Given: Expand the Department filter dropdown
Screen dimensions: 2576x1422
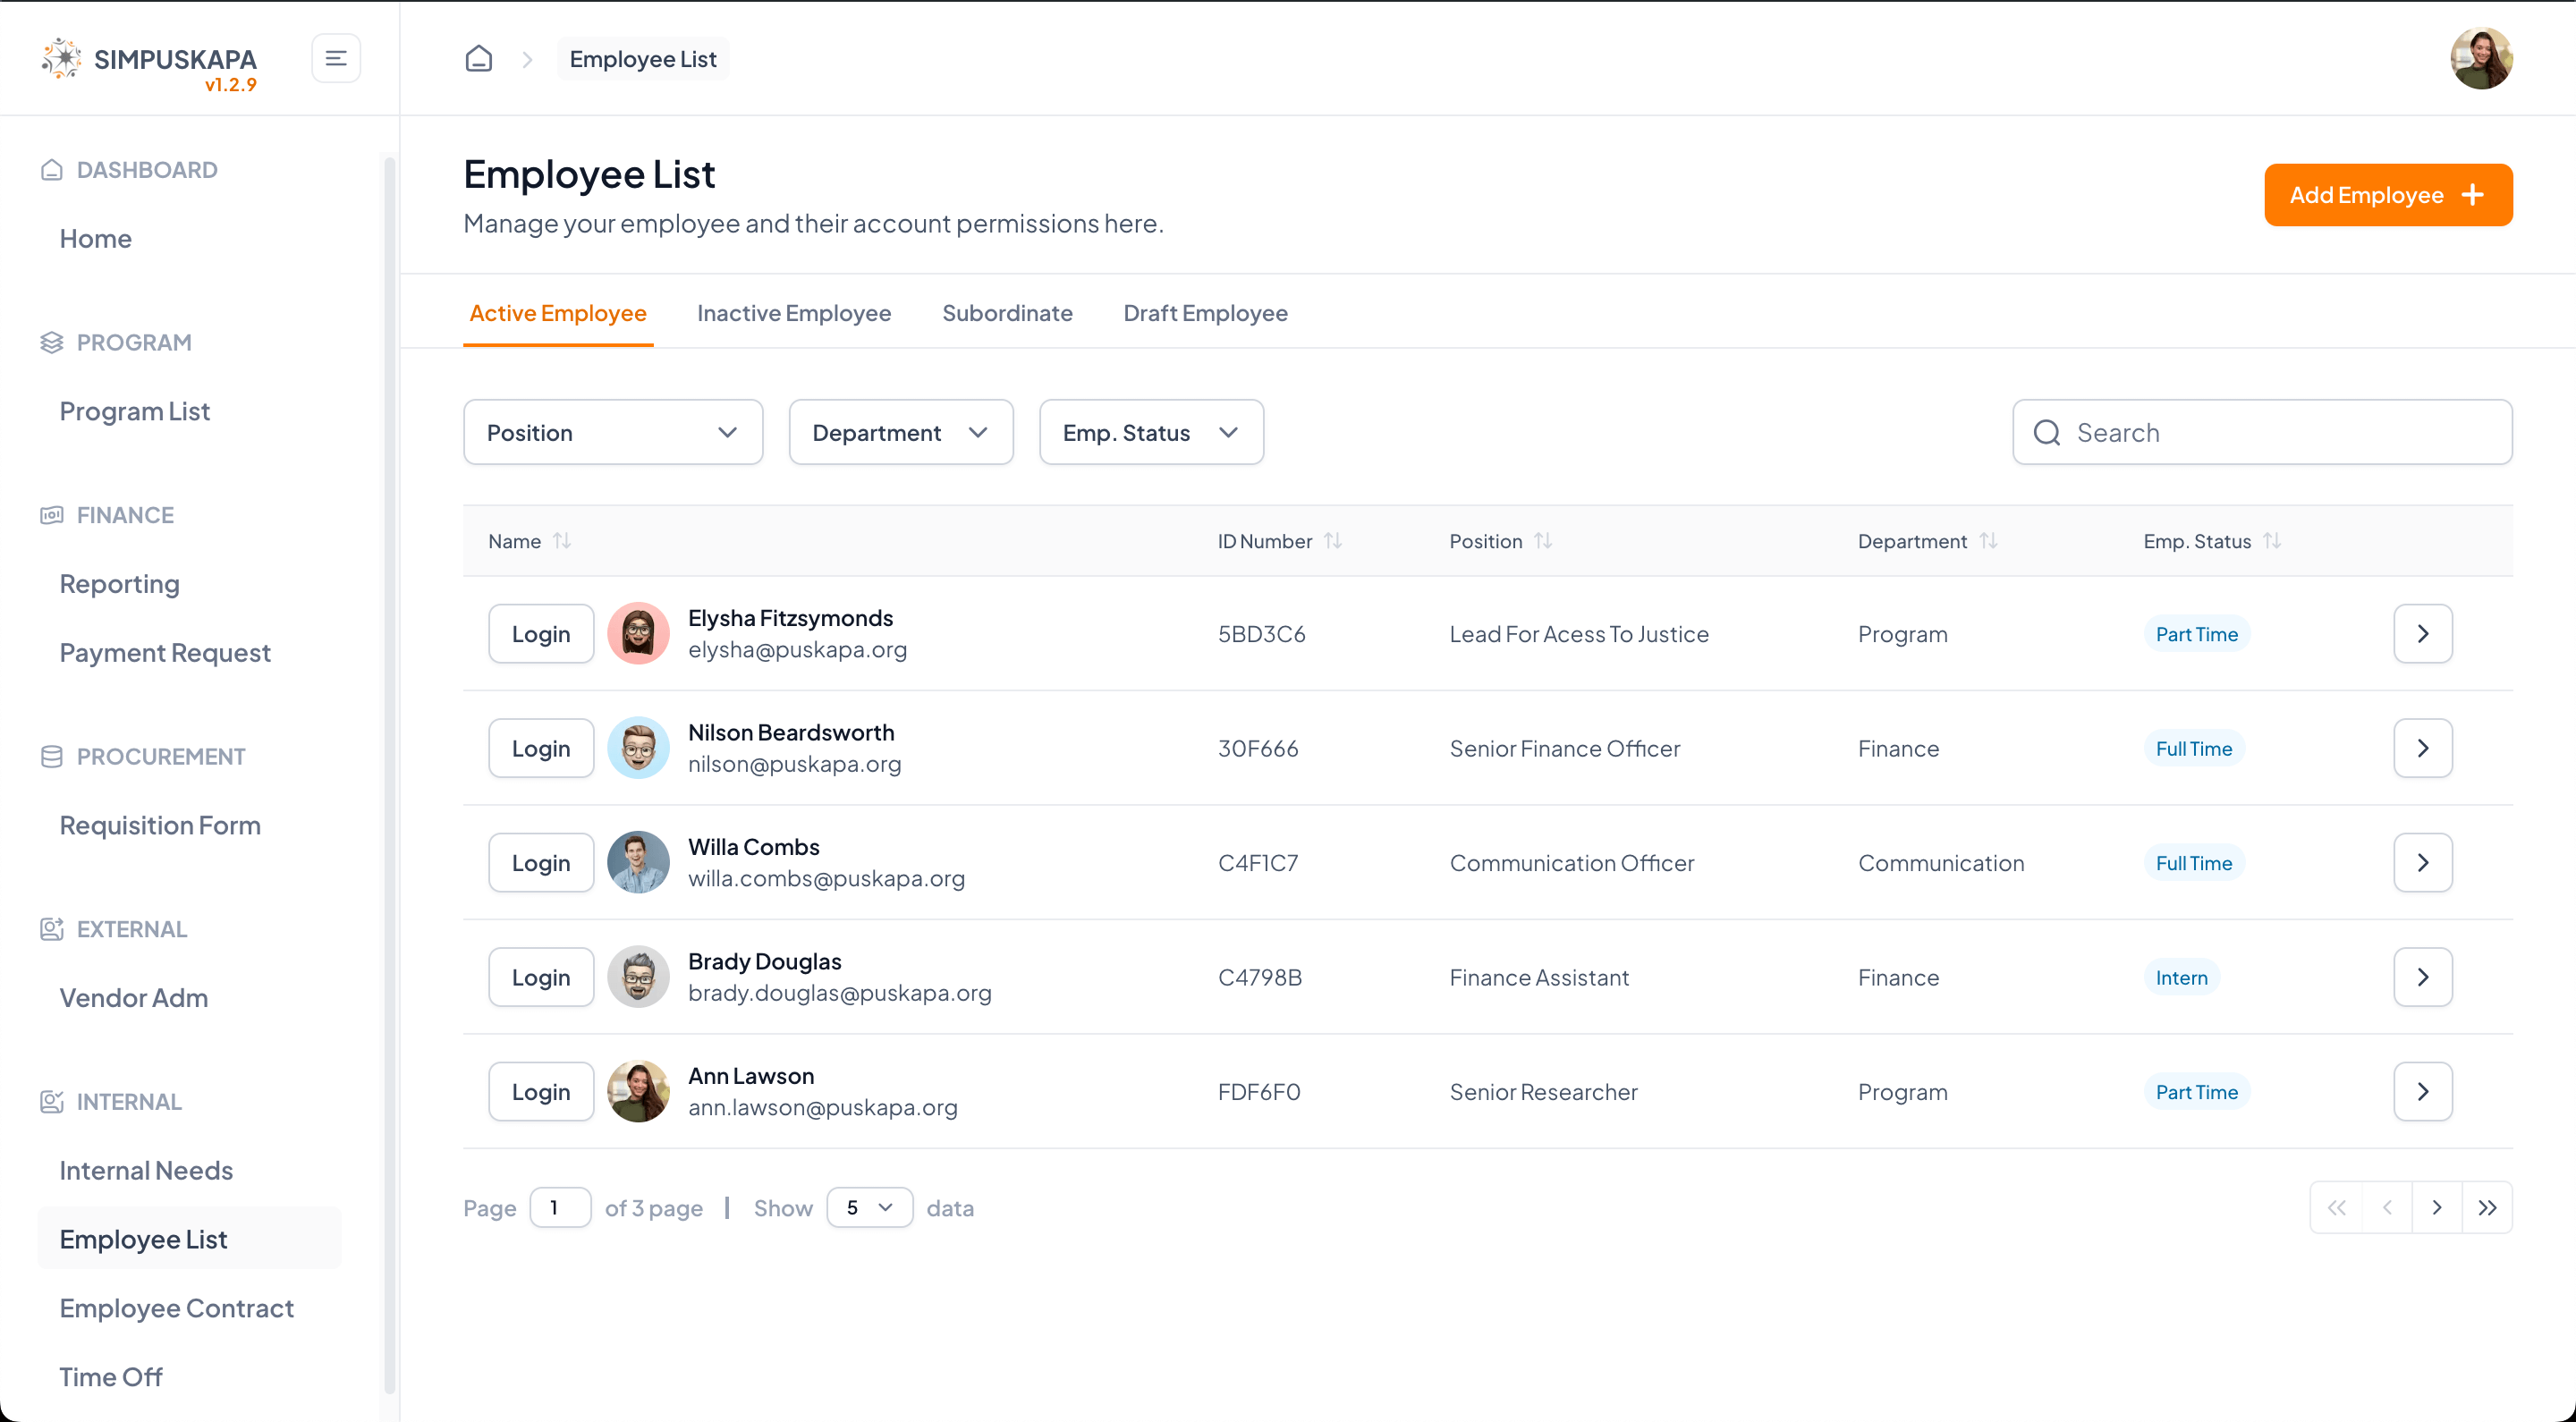Looking at the screenshot, I should coord(900,433).
